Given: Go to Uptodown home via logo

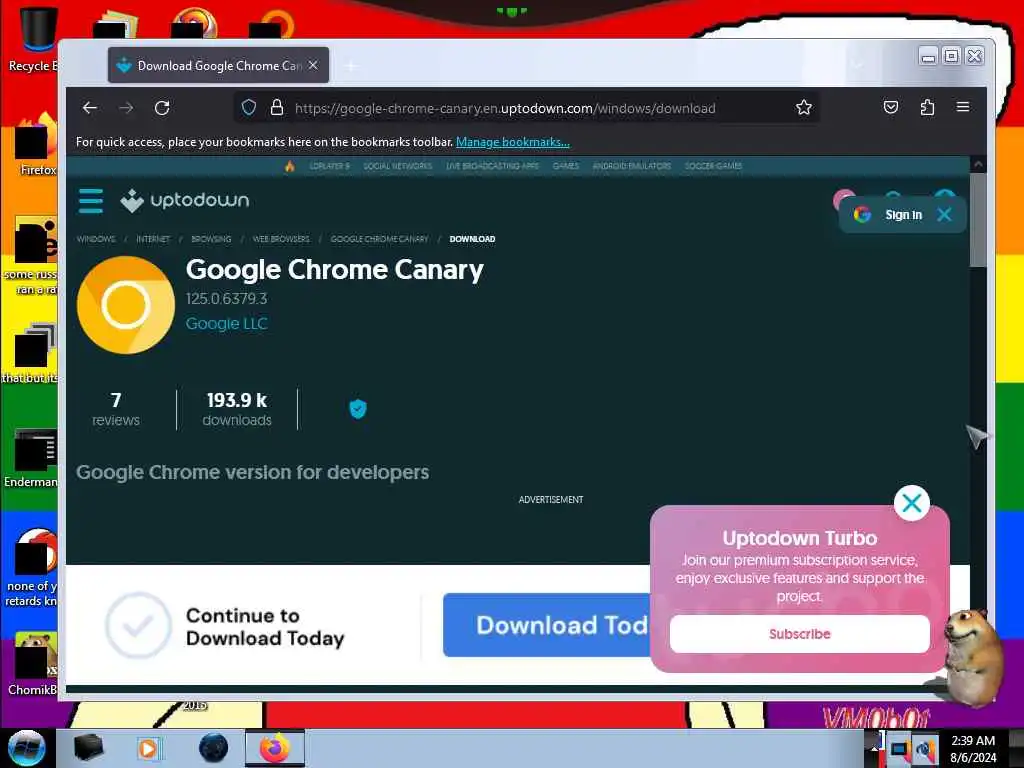Looking at the screenshot, I should tap(185, 200).
